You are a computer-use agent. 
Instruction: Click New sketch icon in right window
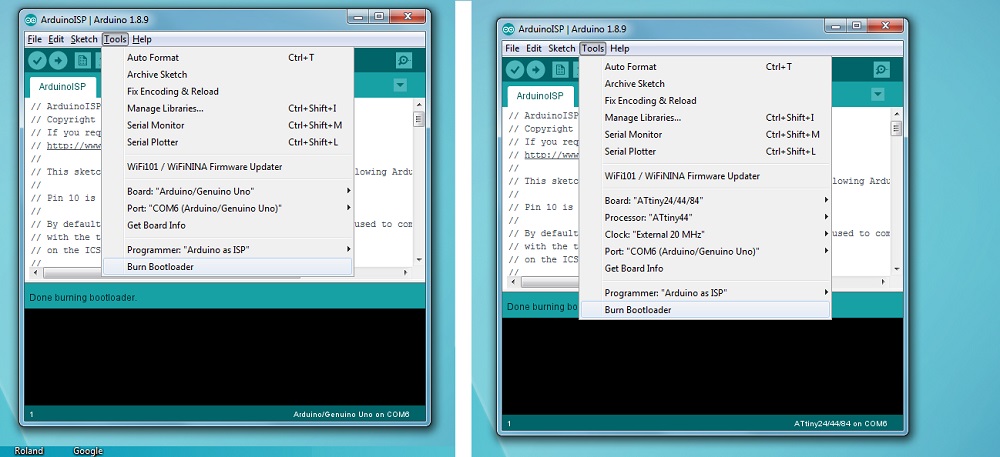tap(559, 69)
